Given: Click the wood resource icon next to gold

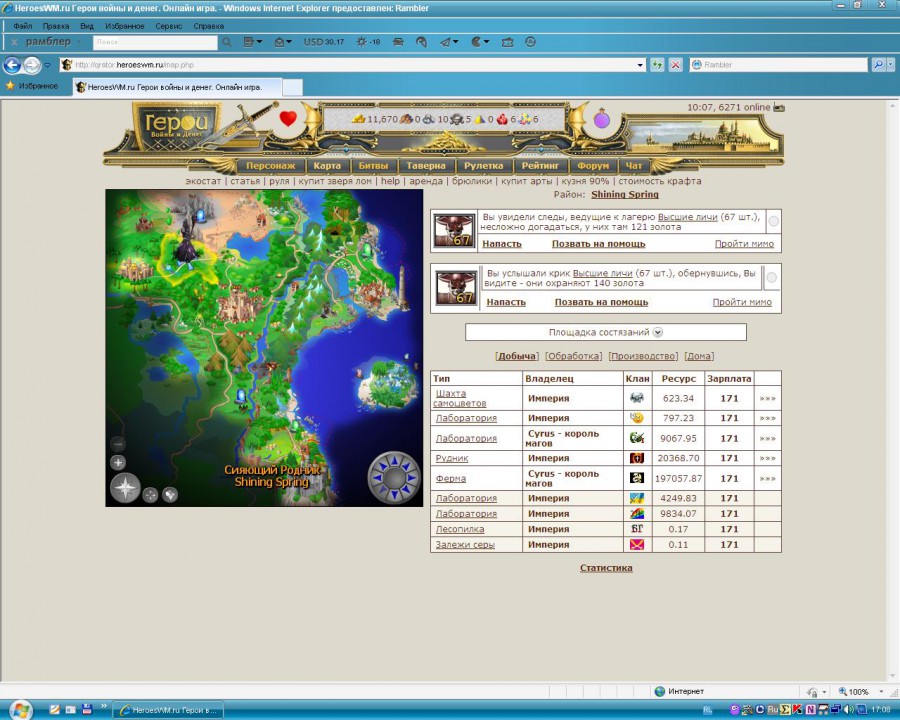Looking at the screenshot, I should [x=406, y=119].
